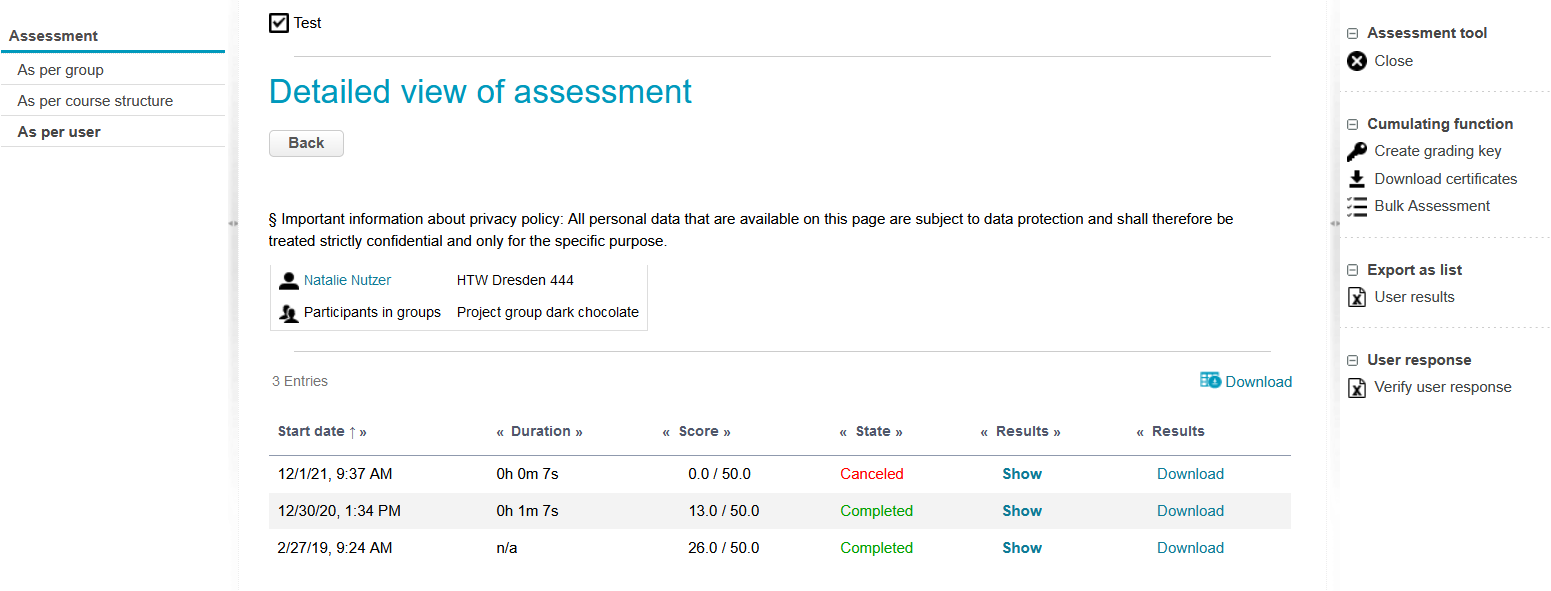Collapse the Cumulating function section
The width and height of the screenshot is (1551, 591).
pos(1352,124)
